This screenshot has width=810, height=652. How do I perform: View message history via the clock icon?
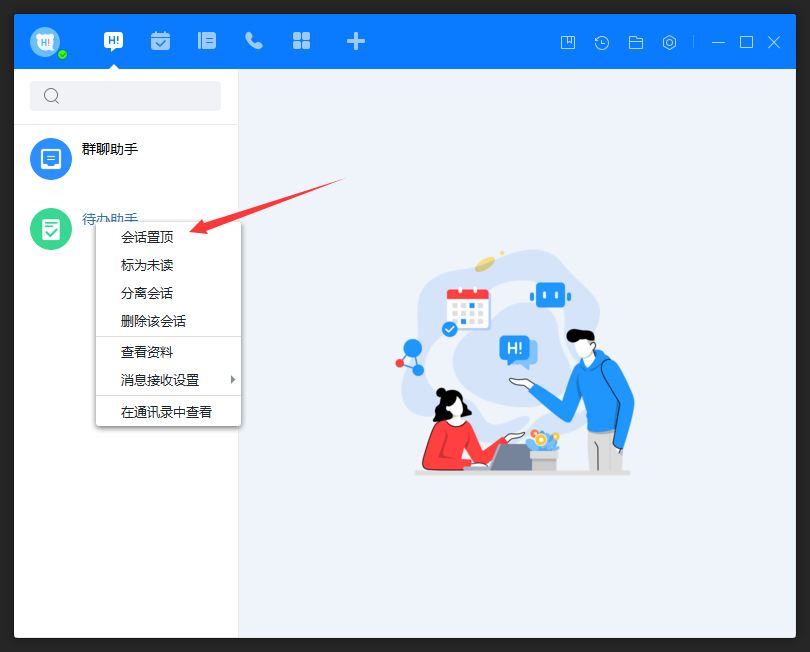tap(601, 42)
